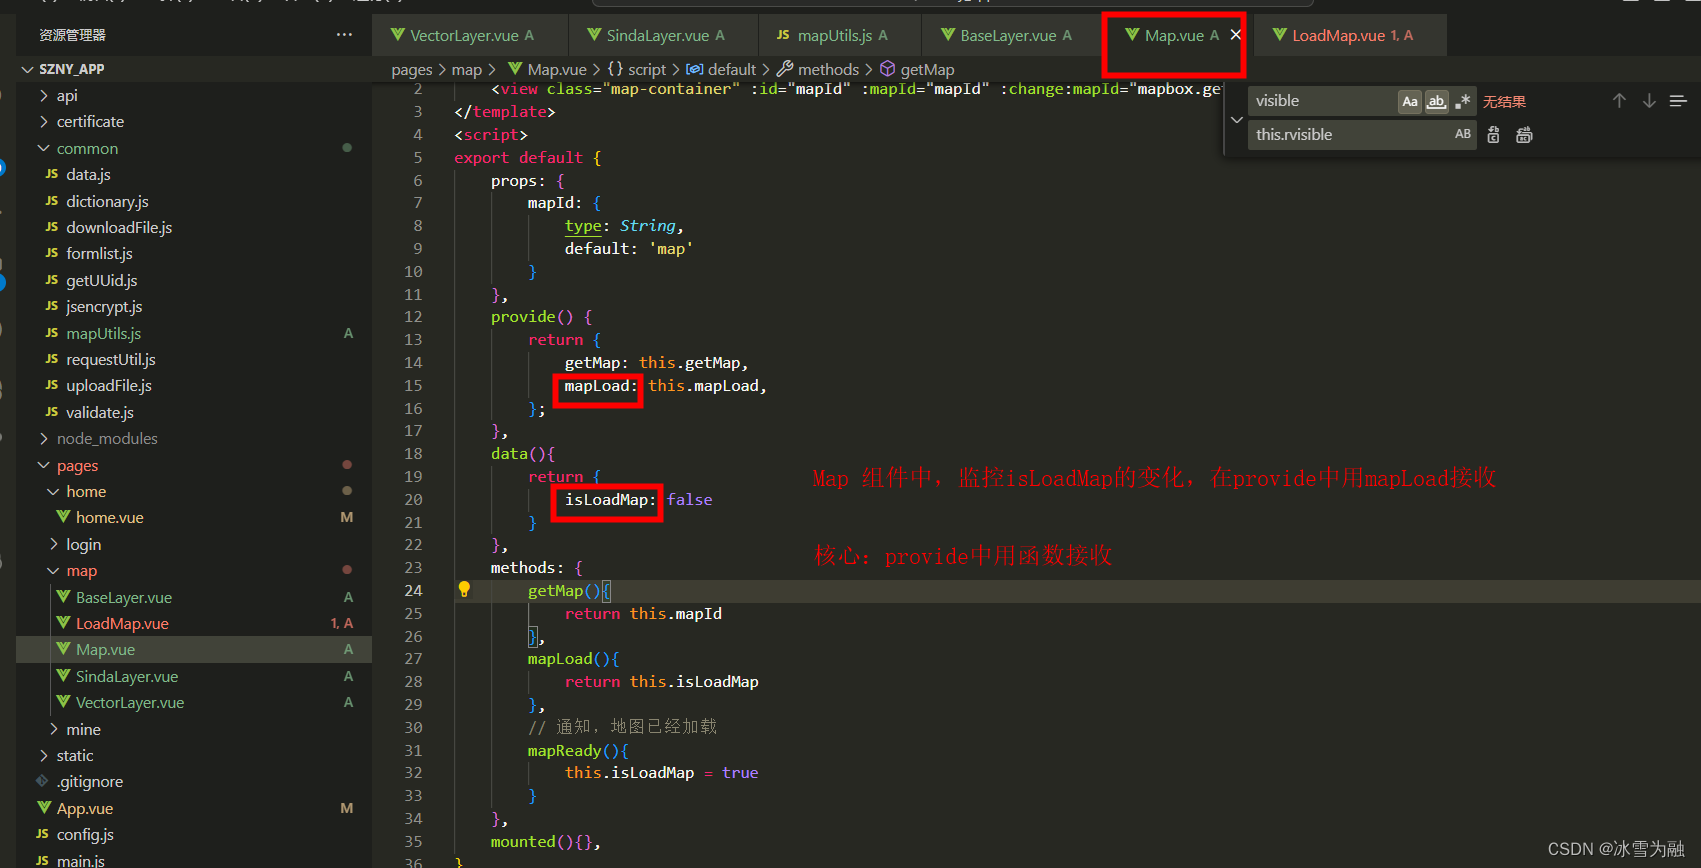The image size is (1701, 868).
Task: Open downloadFile.js file
Action: [x=119, y=228]
